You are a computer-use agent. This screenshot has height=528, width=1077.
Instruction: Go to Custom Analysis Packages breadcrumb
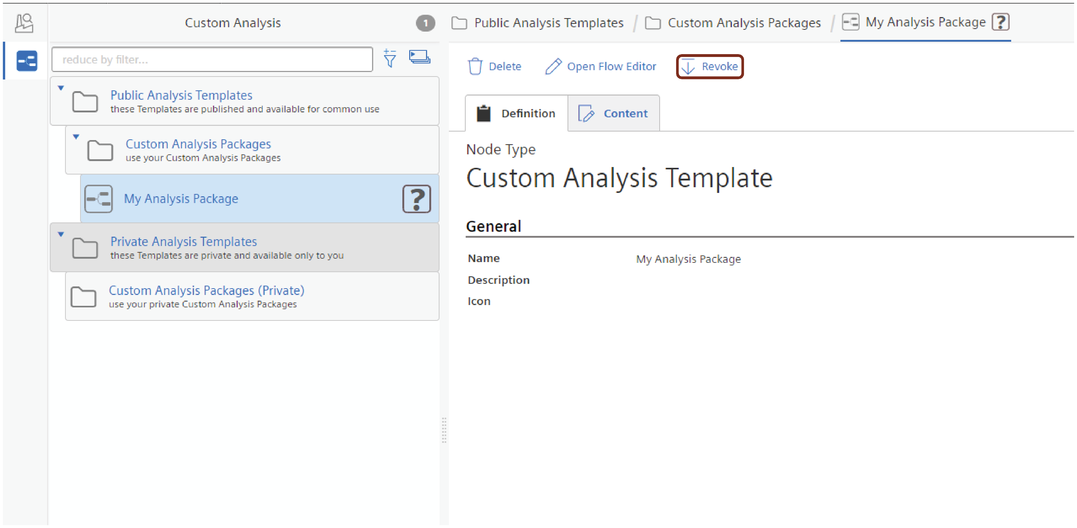click(x=733, y=23)
